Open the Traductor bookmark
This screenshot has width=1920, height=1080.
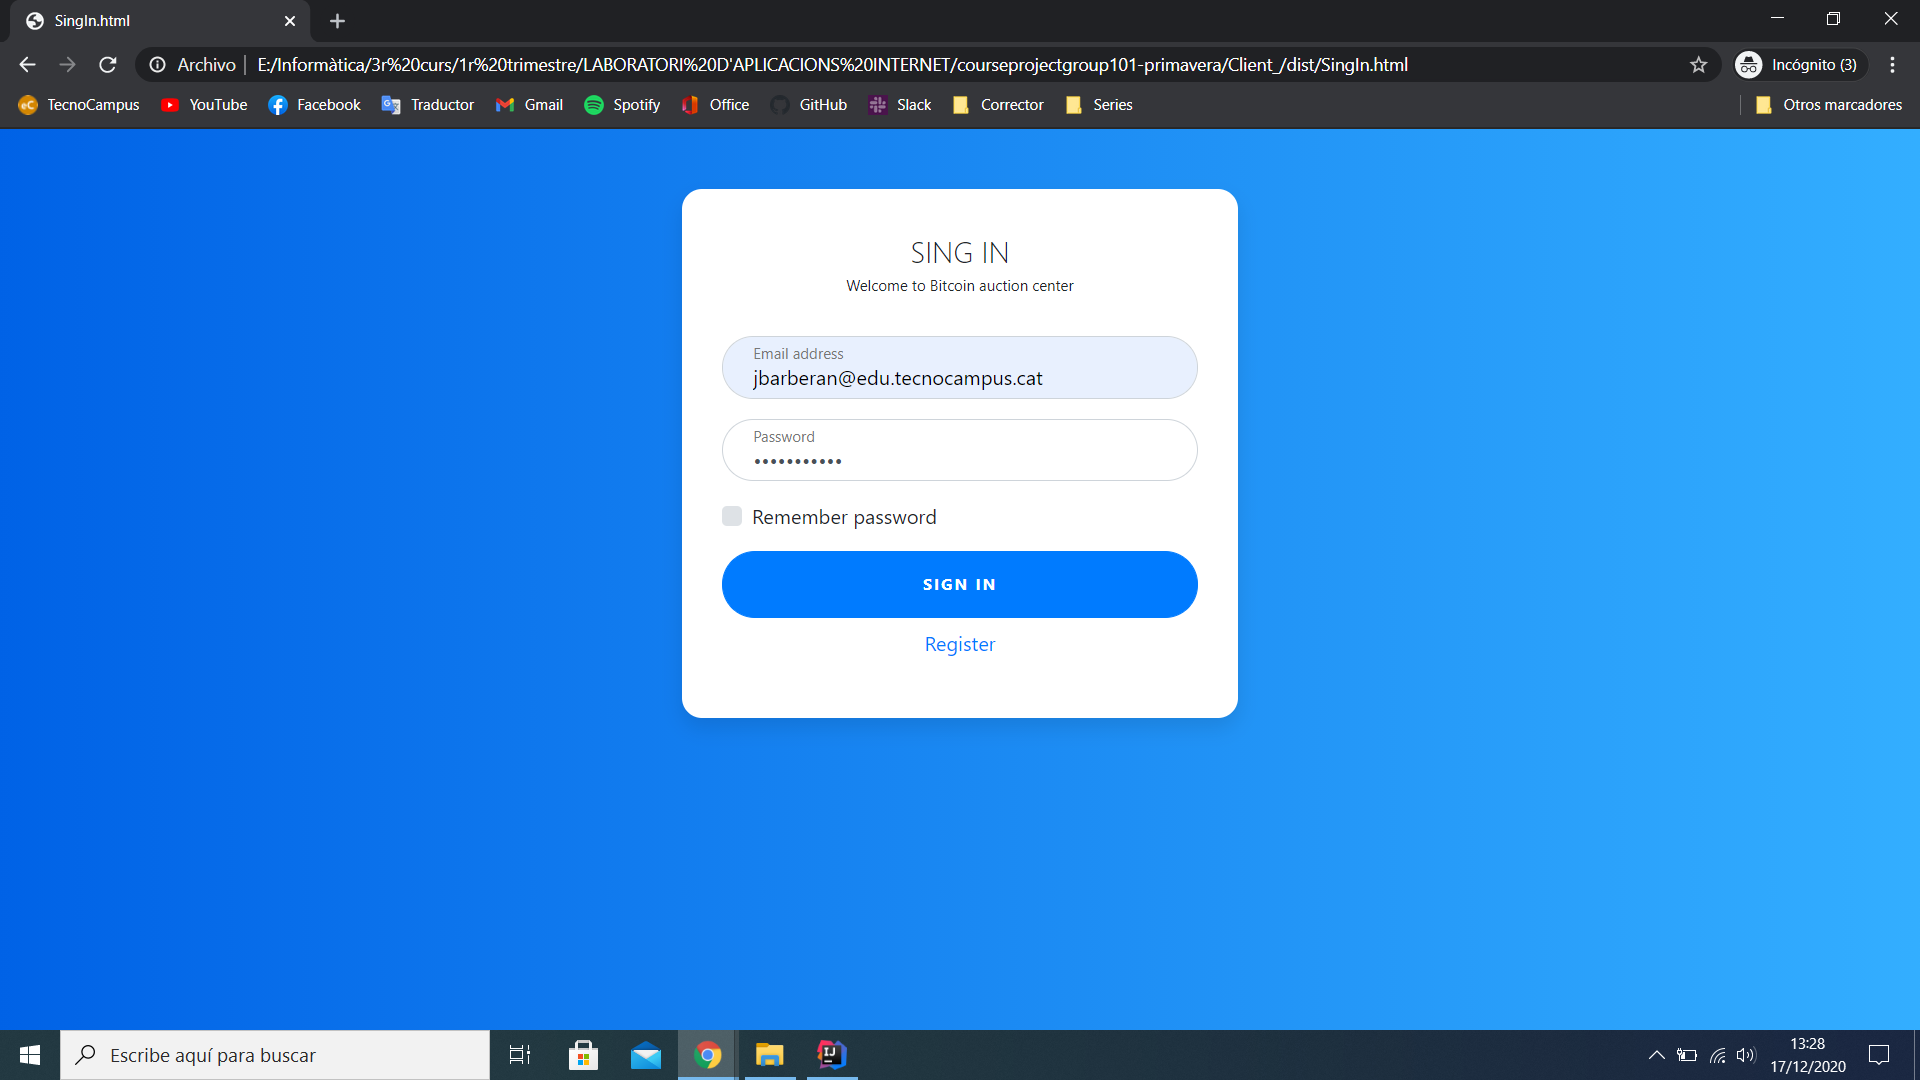tap(427, 104)
